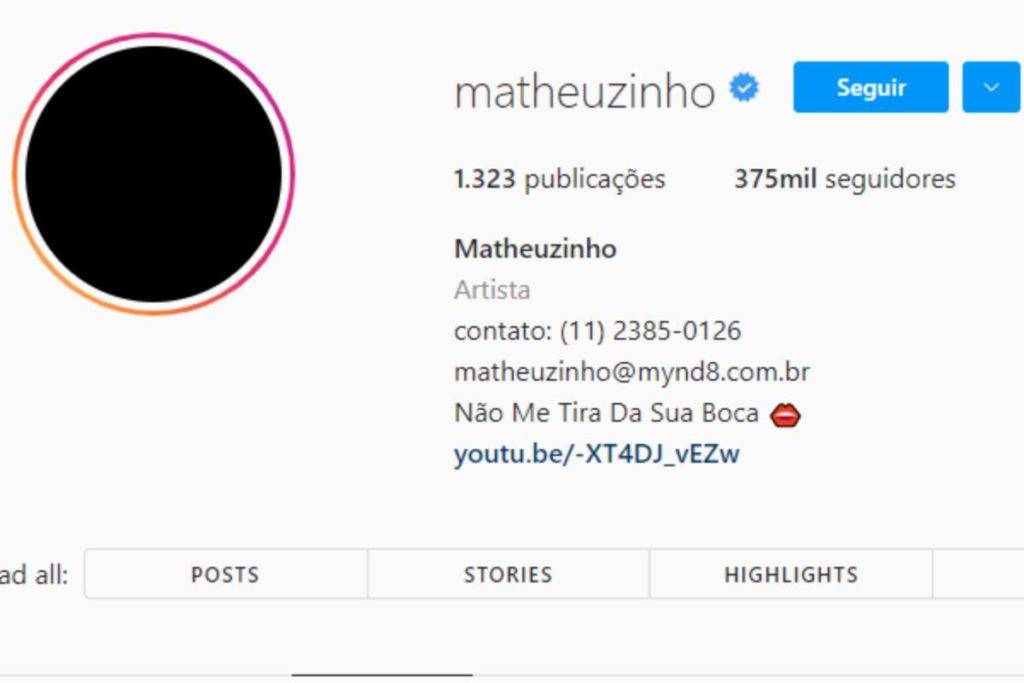1024x683 pixels.
Task: Select the STORIES tab
Action: [508, 574]
